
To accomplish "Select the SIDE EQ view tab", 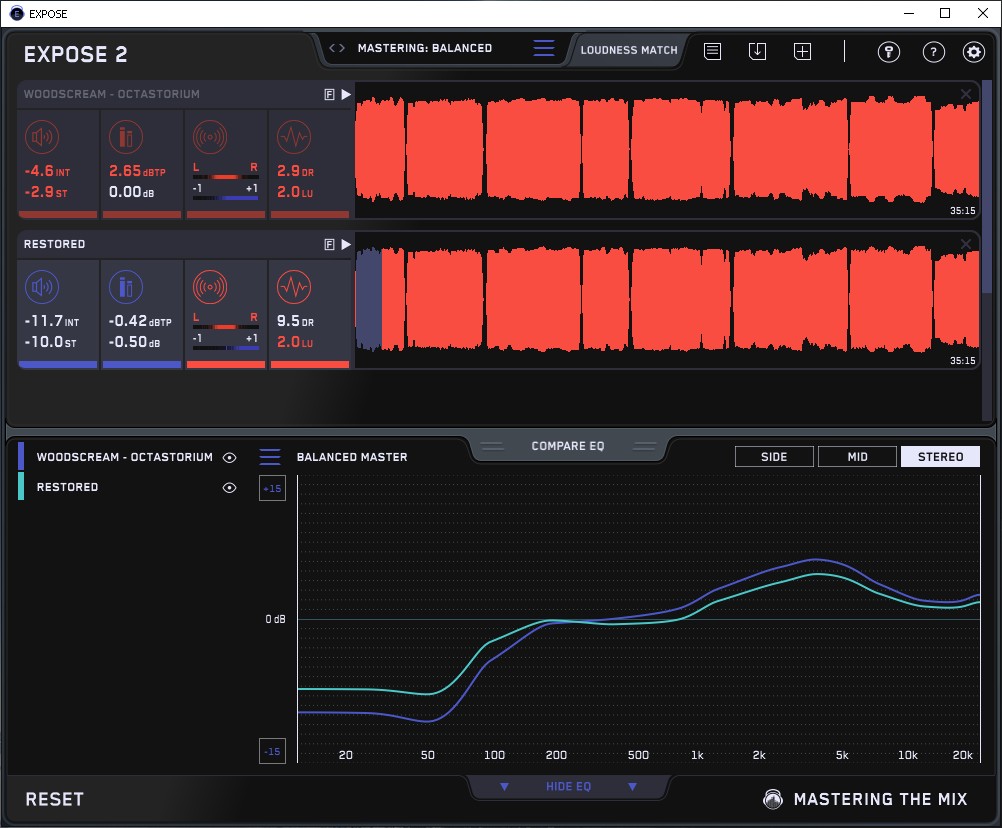I will click(774, 457).
